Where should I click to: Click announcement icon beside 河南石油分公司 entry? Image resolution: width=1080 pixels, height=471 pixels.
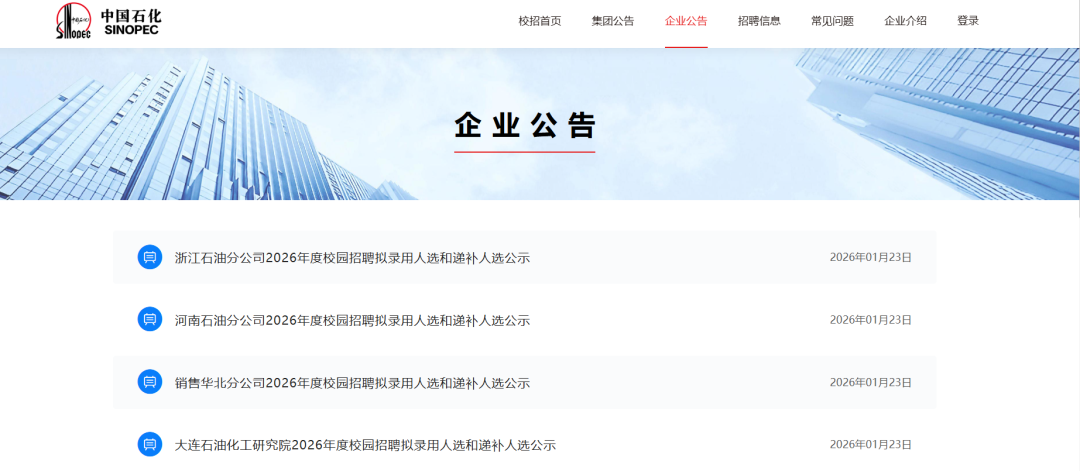pyautogui.click(x=149, y=320)
